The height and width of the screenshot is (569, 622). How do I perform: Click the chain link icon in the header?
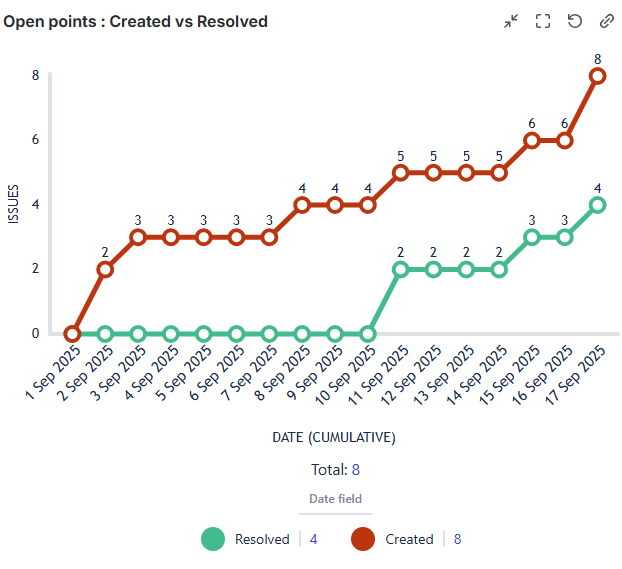(x=607, y=21)
